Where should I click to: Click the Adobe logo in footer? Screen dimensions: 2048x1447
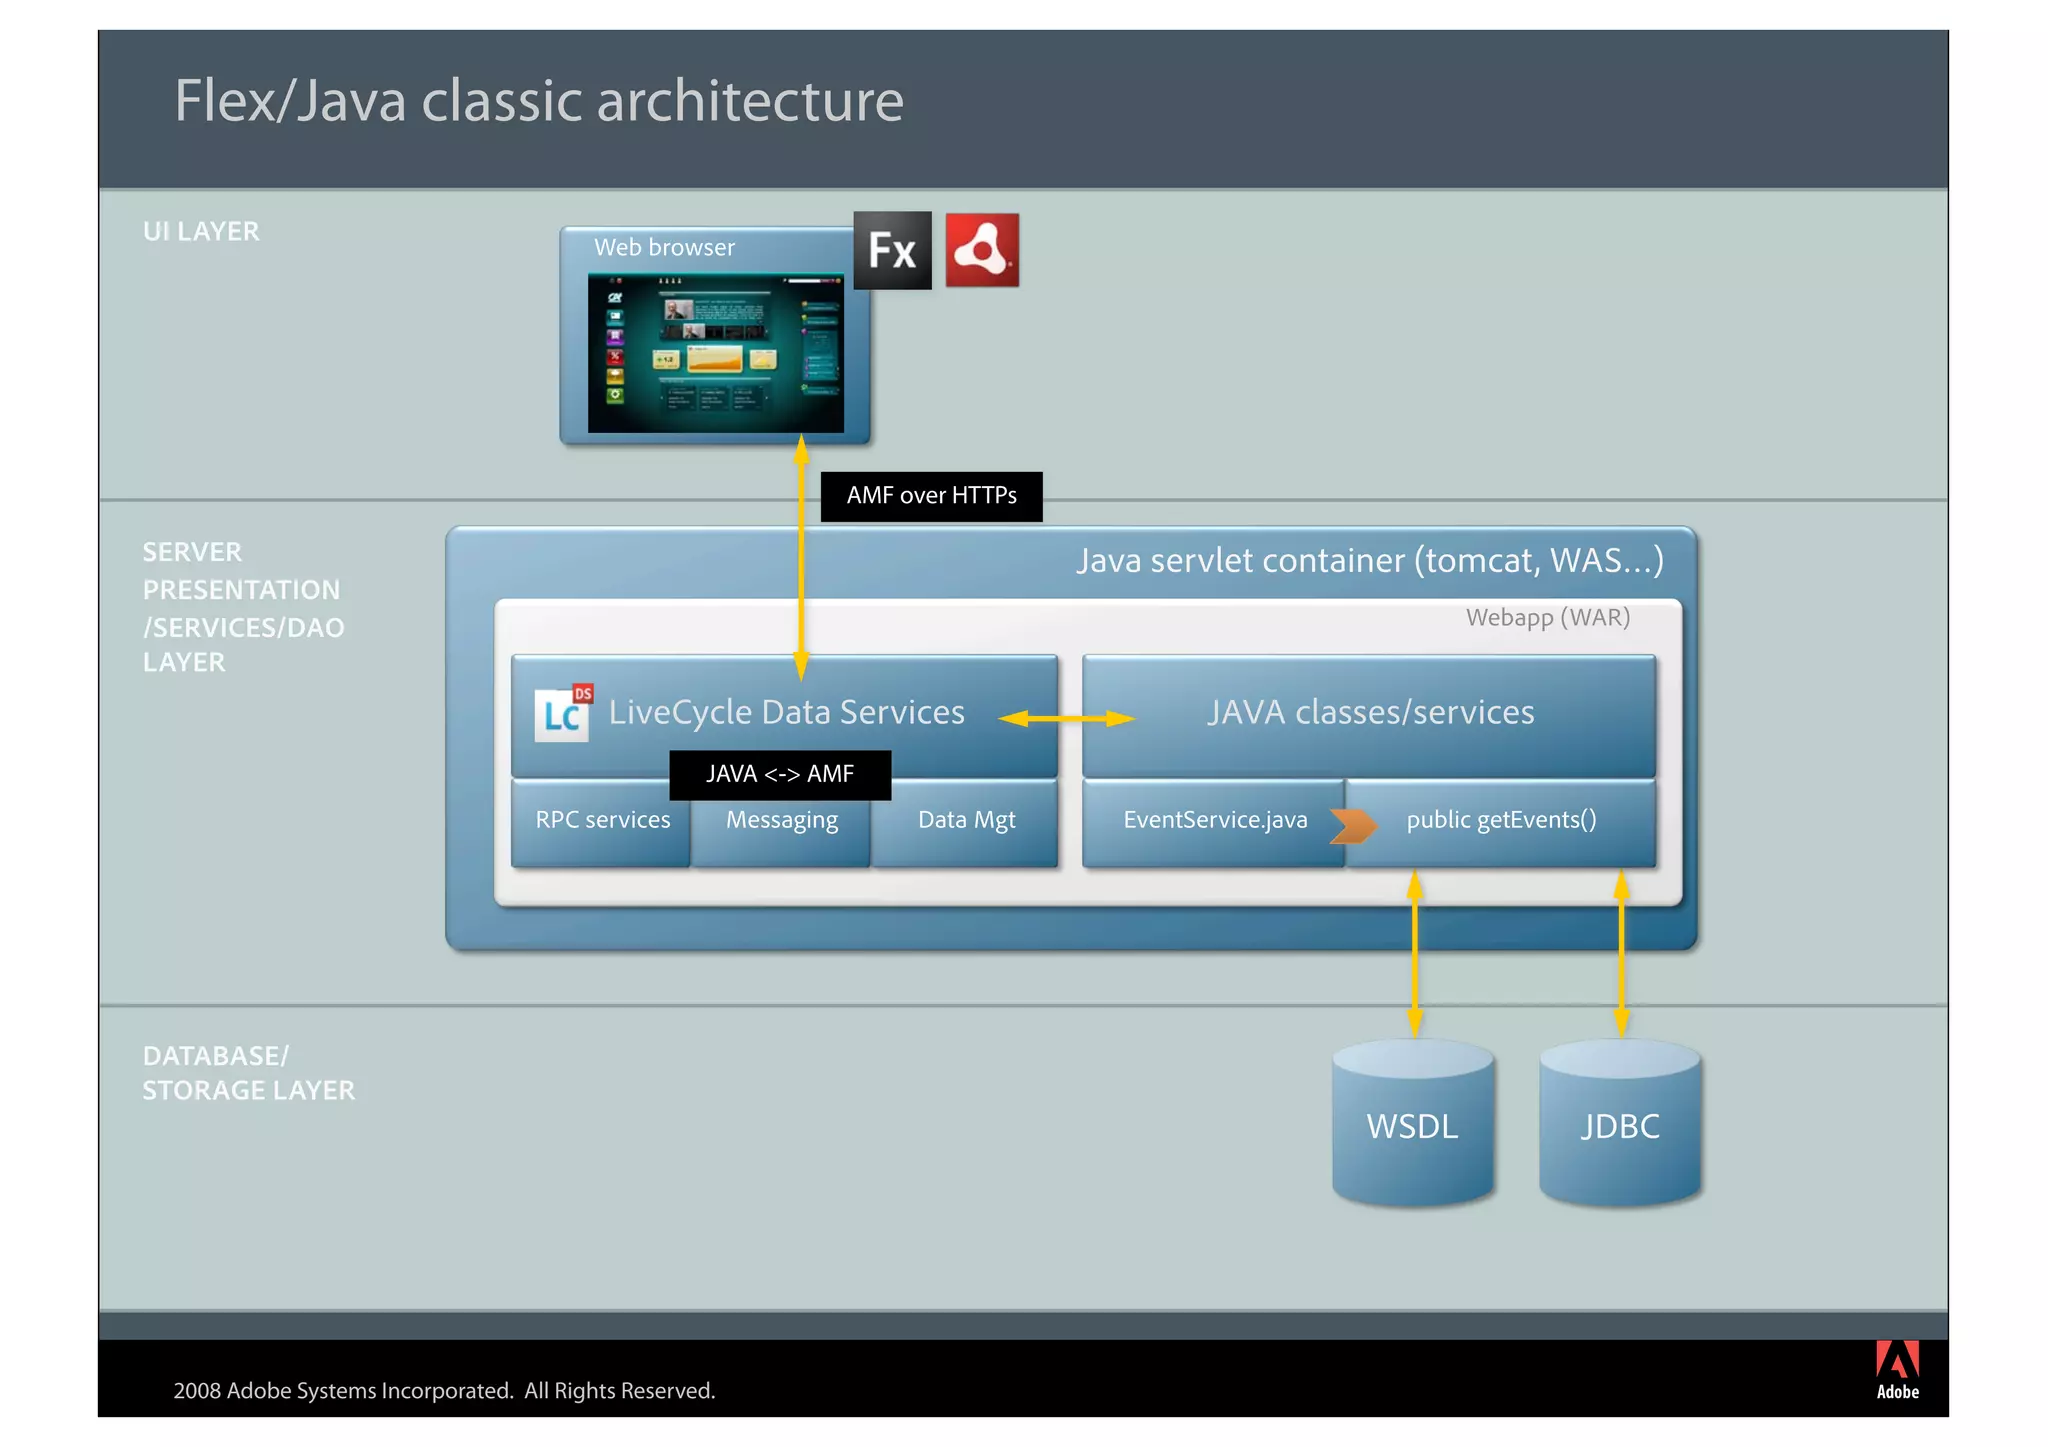1897,1370
